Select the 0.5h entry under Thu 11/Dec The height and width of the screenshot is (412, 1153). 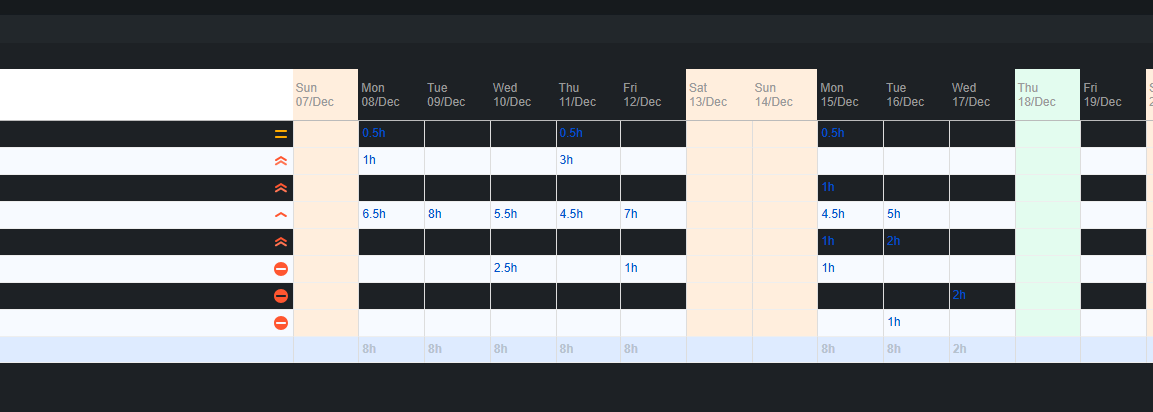tap(571, 133)
